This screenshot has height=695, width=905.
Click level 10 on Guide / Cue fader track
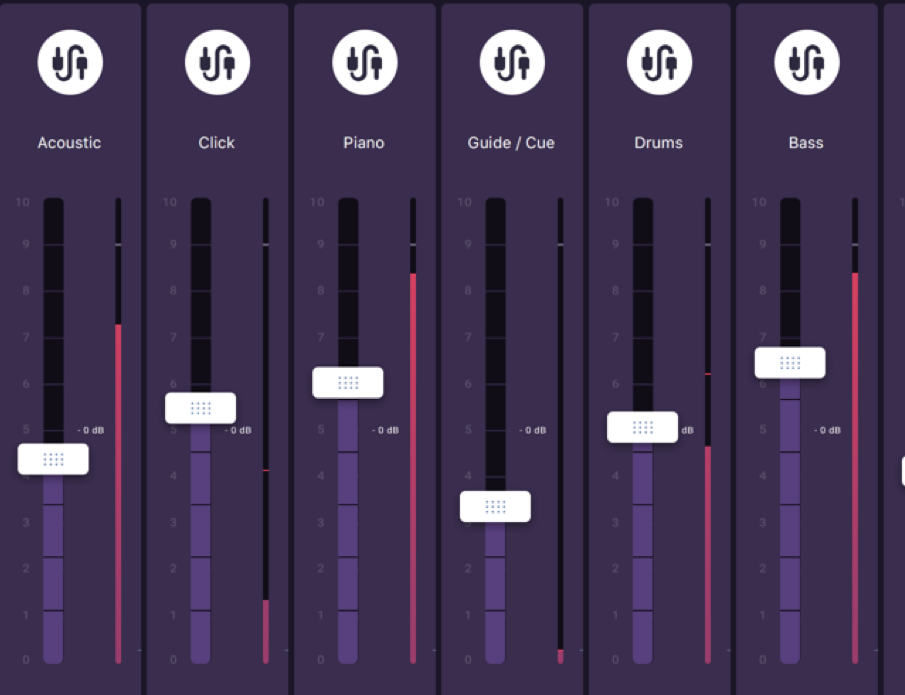[x=495, y=203]
